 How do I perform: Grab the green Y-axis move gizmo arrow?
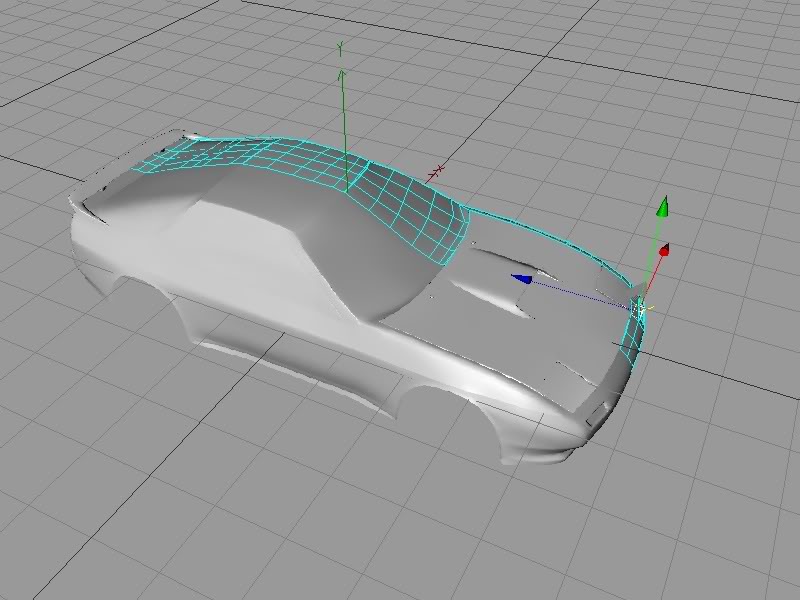click(660, 207)
